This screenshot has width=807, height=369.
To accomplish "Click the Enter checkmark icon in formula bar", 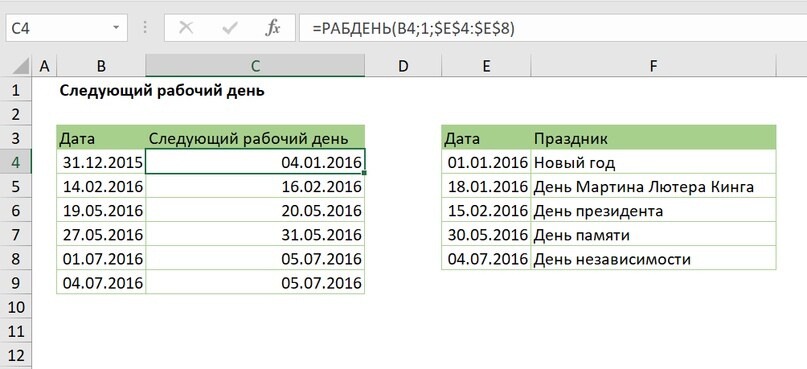I will [x=229, y=29].
